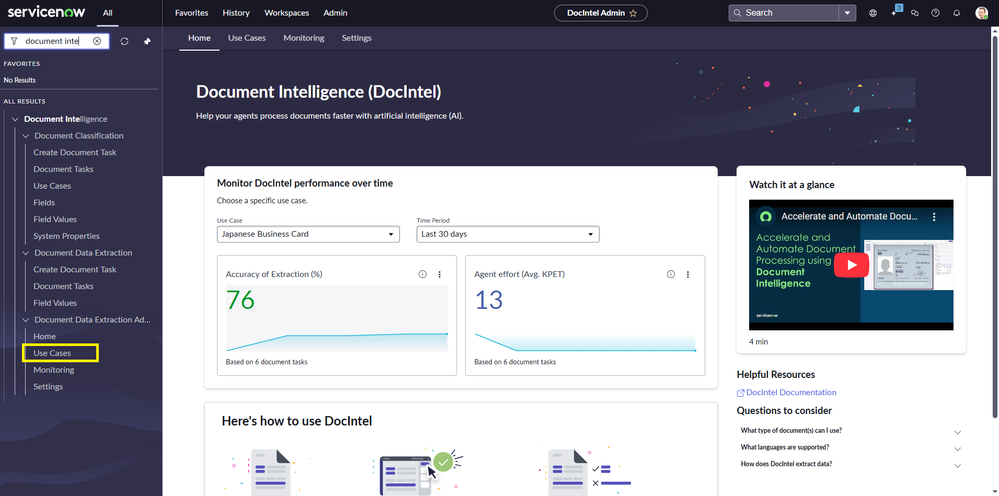
Task: Switch to the Use Cases tab
Action: [247, 38]
